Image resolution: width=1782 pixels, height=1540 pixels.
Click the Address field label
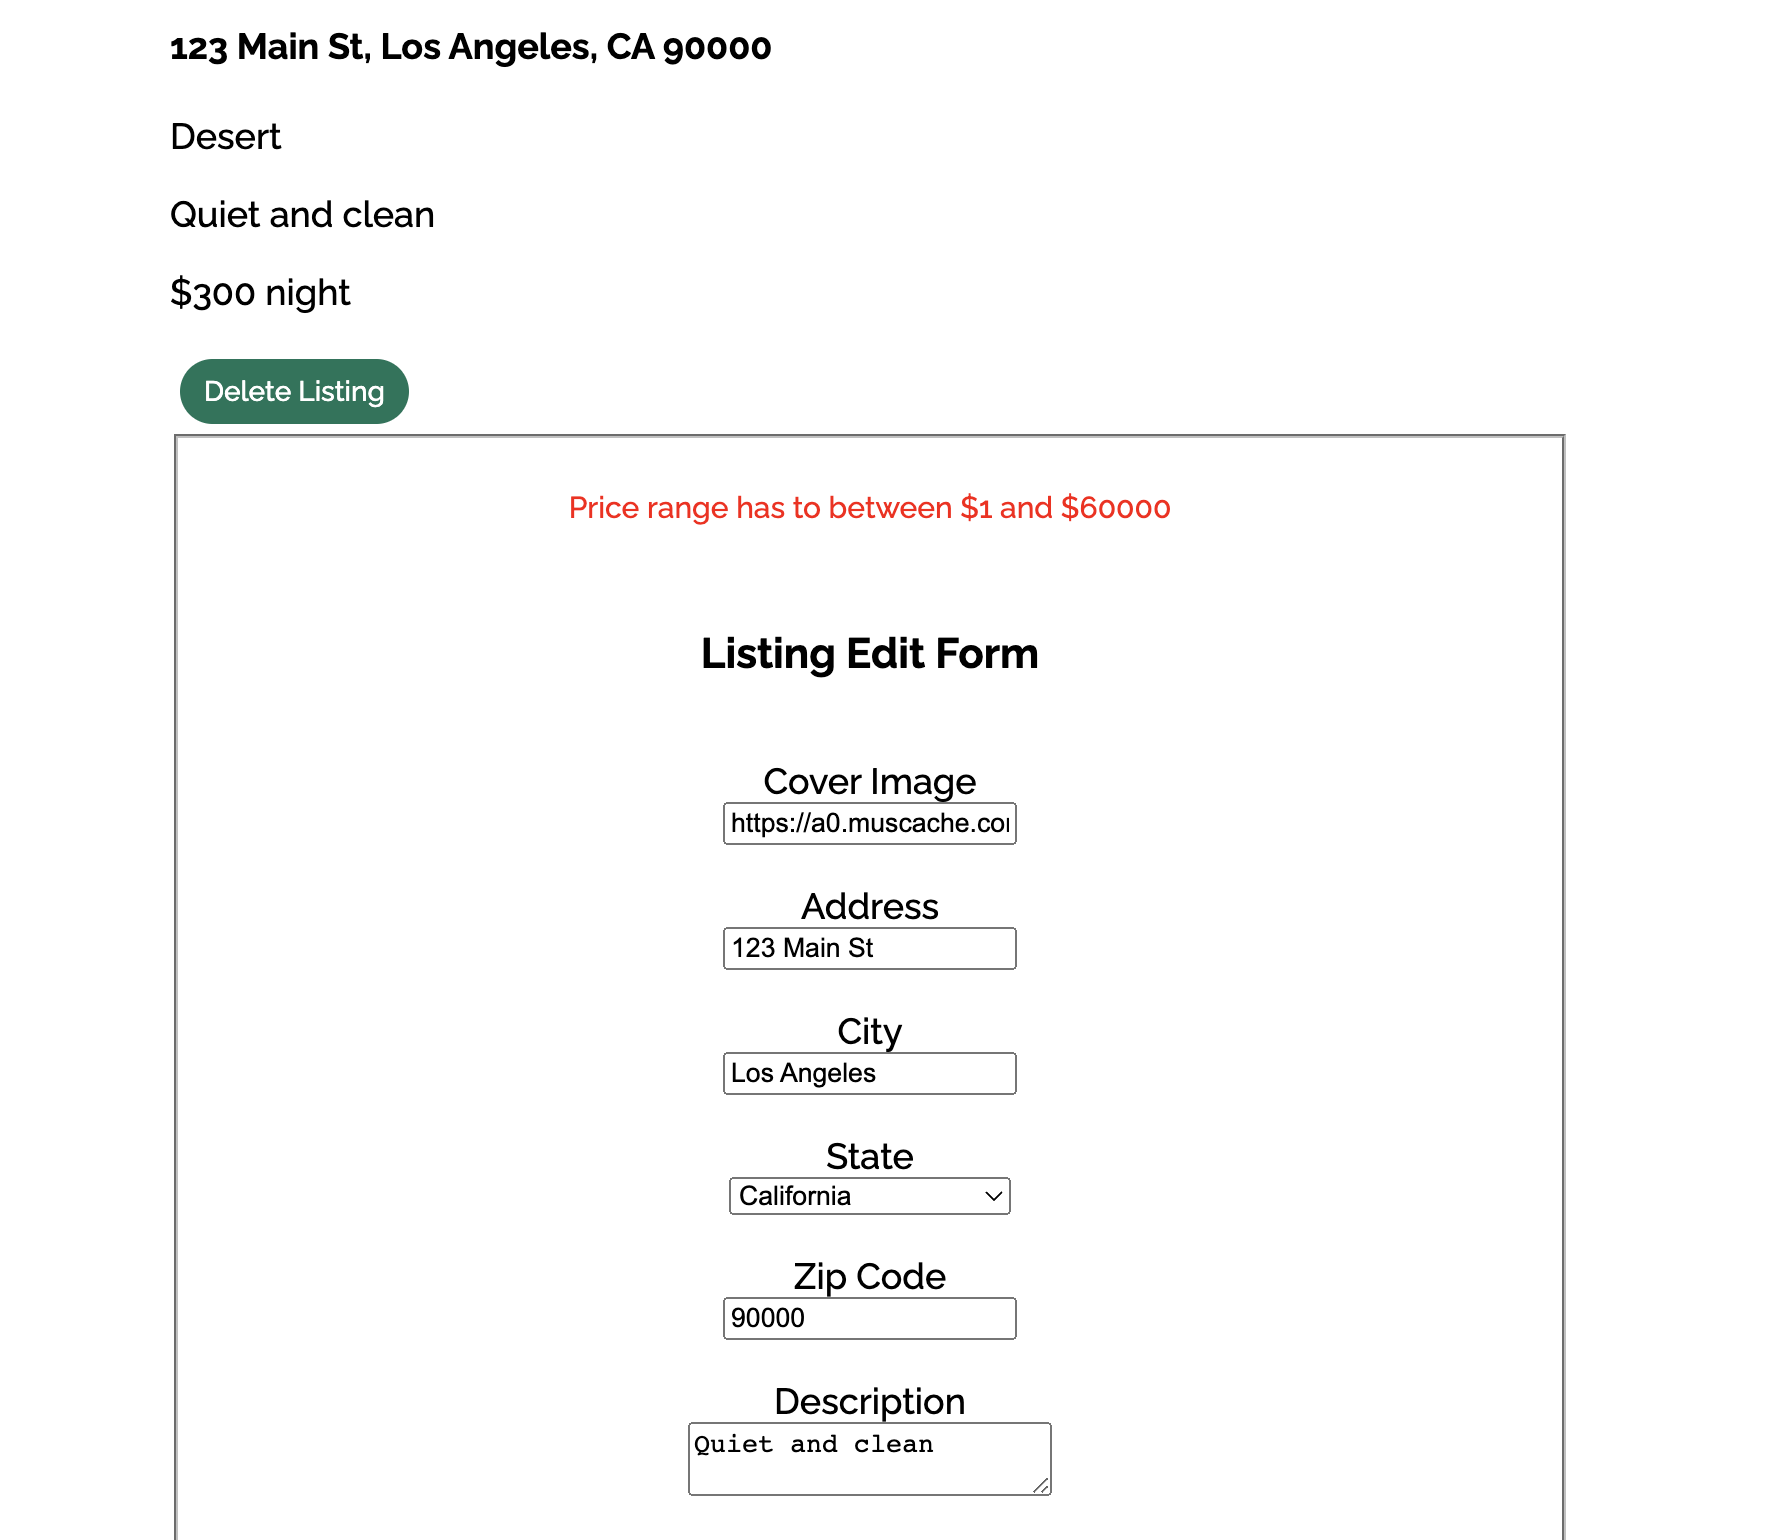click(x=869, y=906)
